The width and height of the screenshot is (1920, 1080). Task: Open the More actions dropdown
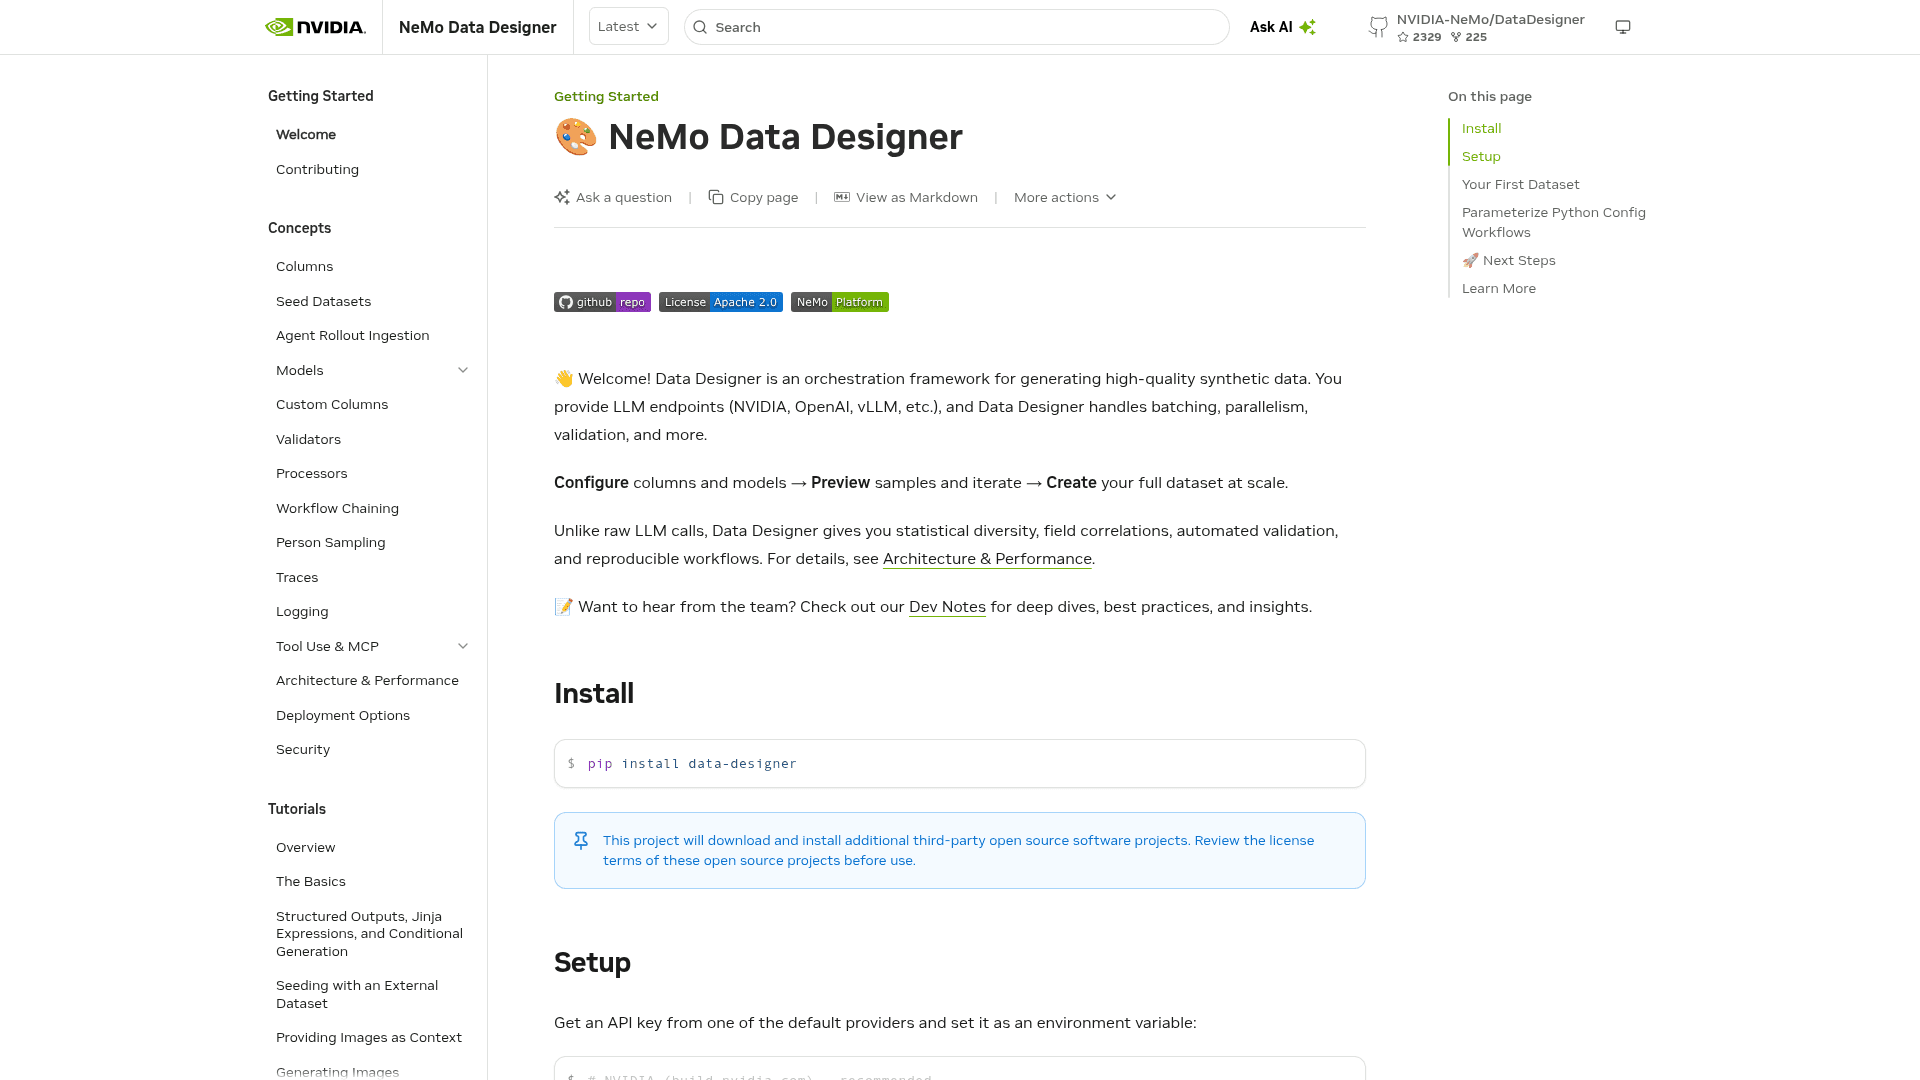coord(1065,197)
